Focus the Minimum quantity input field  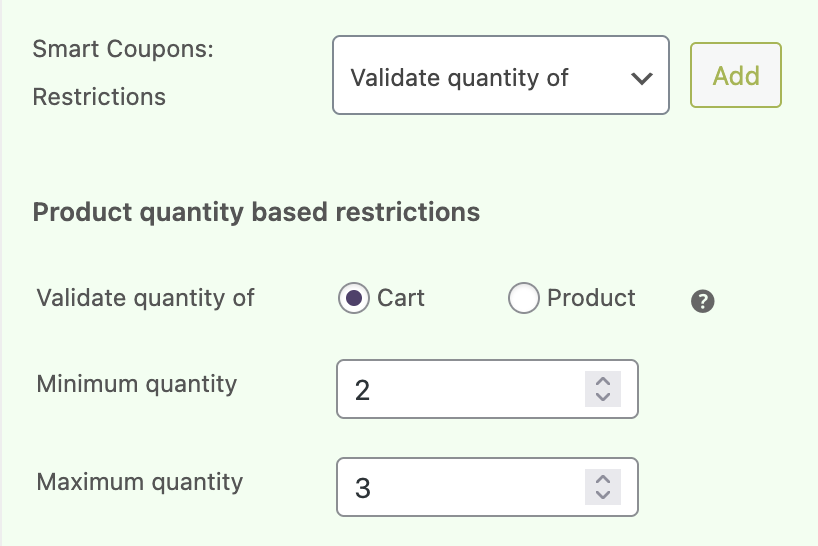pos(460,389)
